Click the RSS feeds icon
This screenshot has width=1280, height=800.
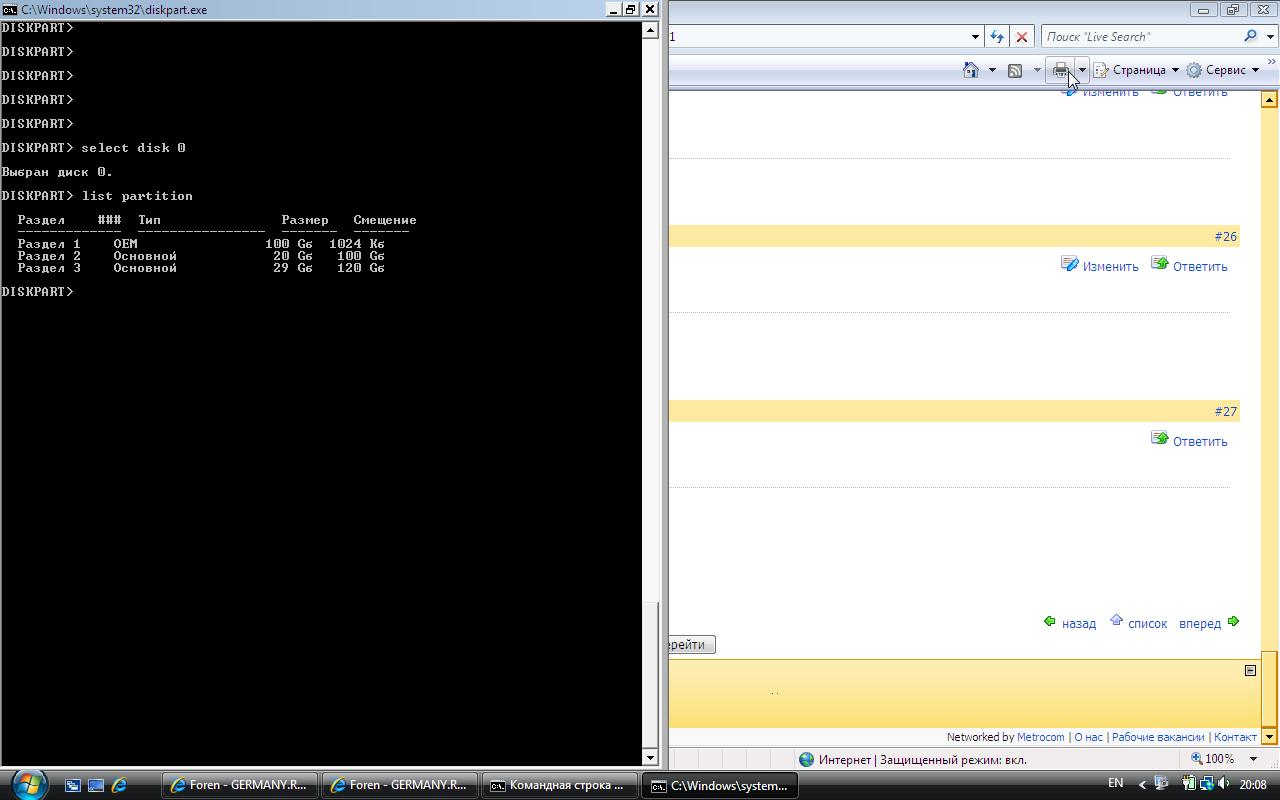1015,70
